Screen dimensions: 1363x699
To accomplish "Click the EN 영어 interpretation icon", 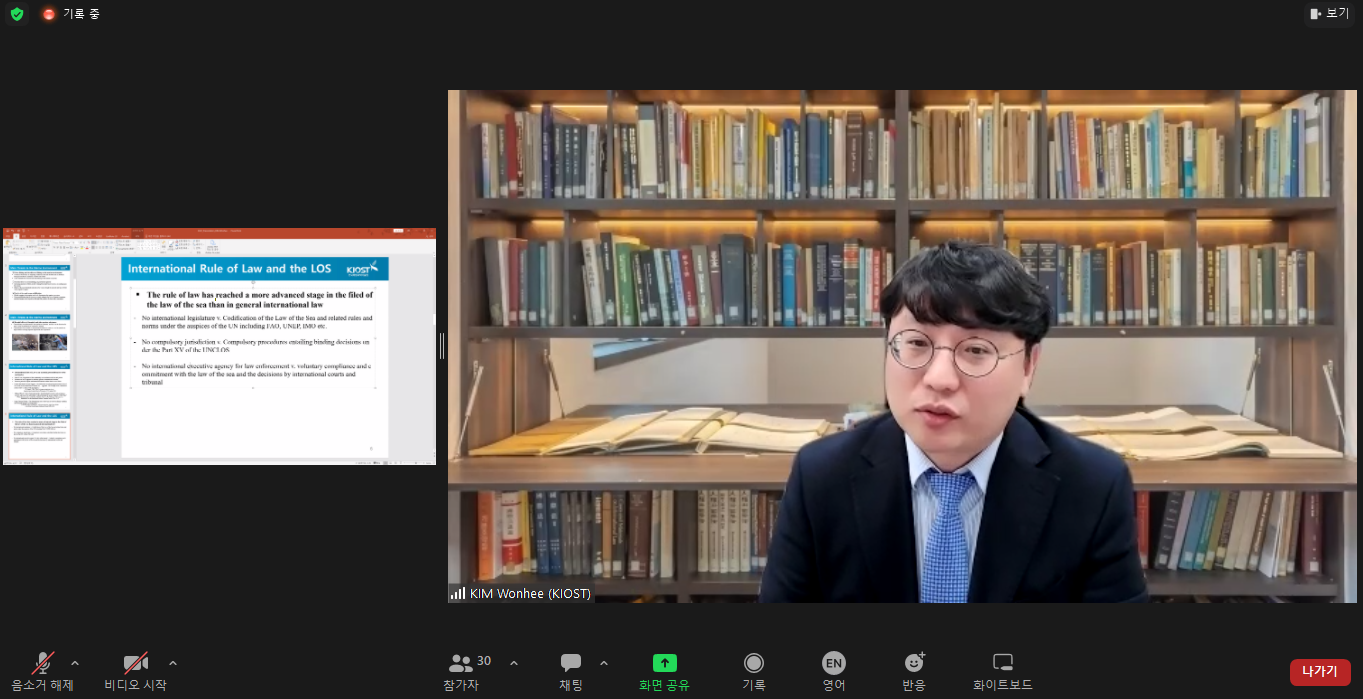I will 834,671.
